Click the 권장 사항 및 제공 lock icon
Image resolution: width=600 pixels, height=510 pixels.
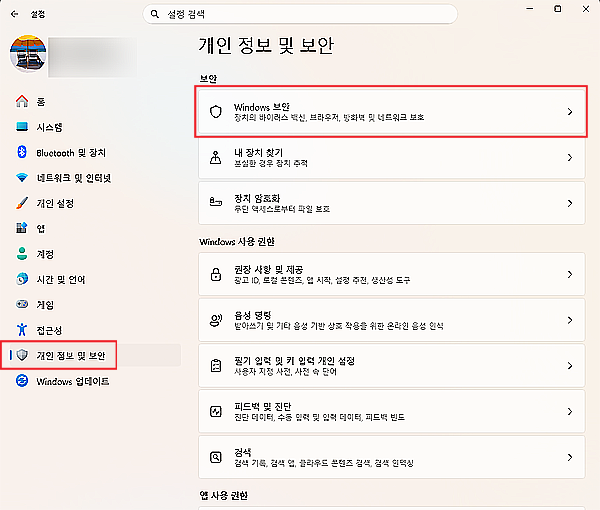pos(216,274)
